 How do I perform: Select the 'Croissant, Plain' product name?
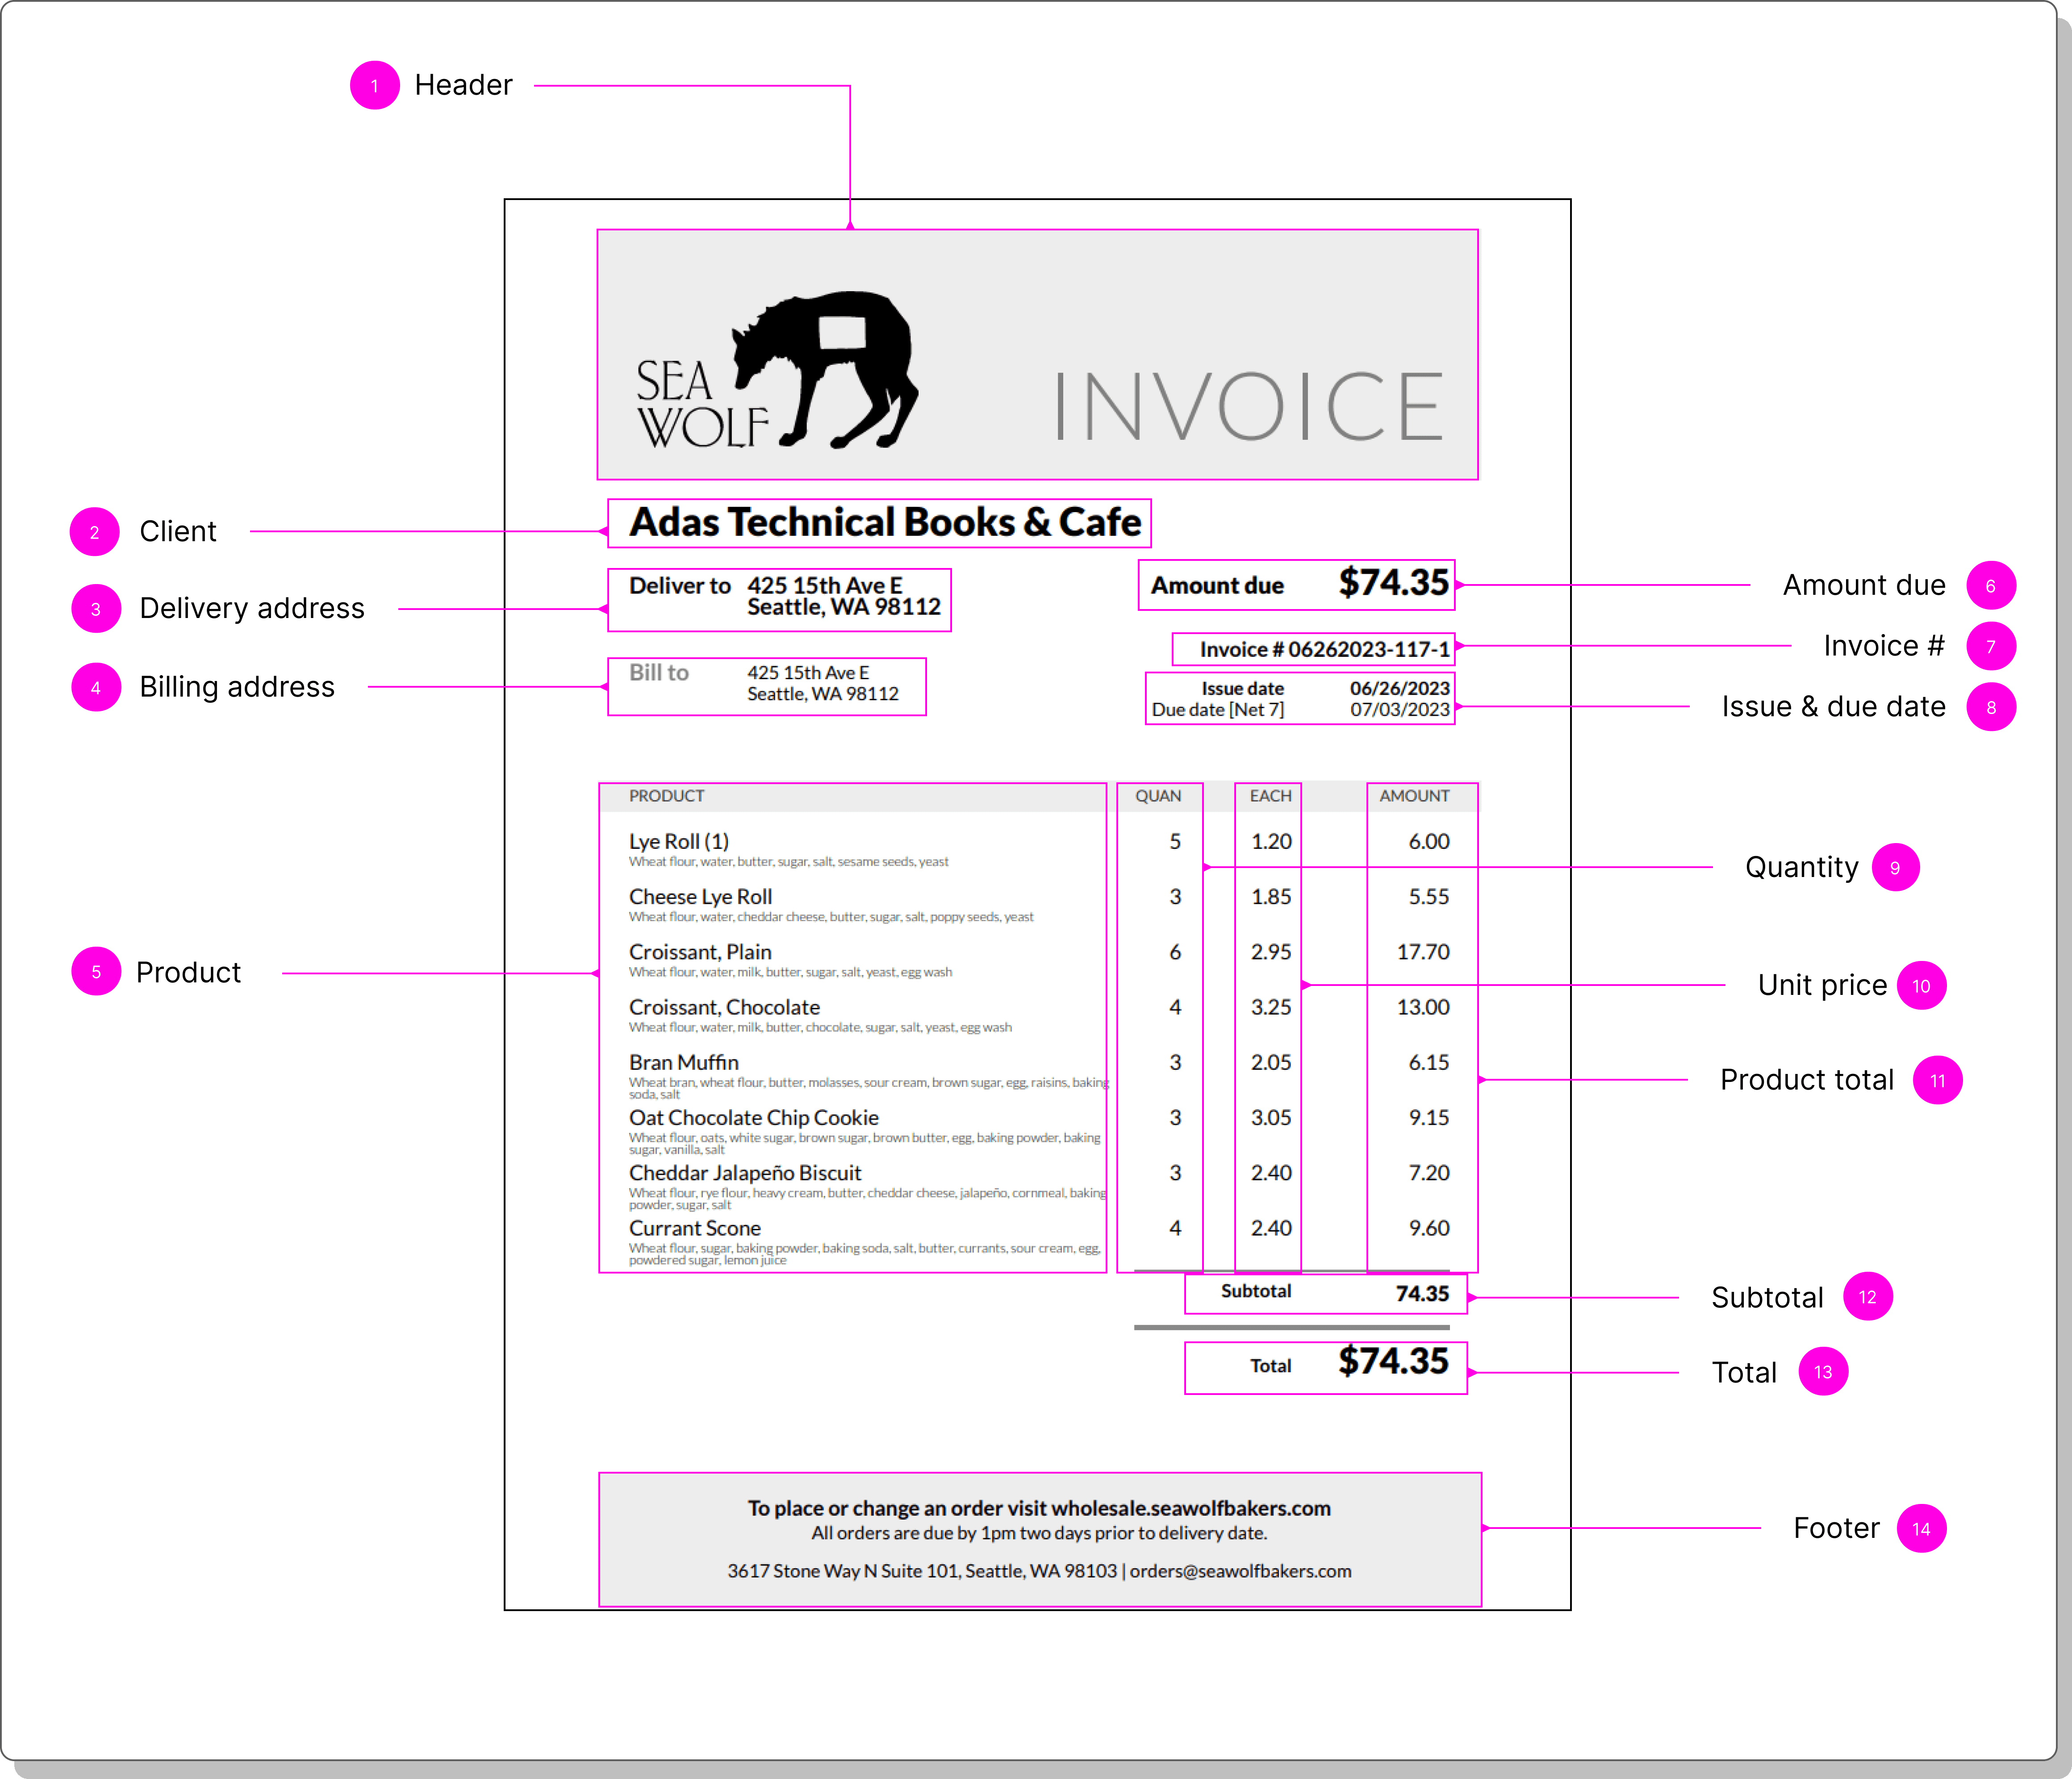[x=700, y=952]
